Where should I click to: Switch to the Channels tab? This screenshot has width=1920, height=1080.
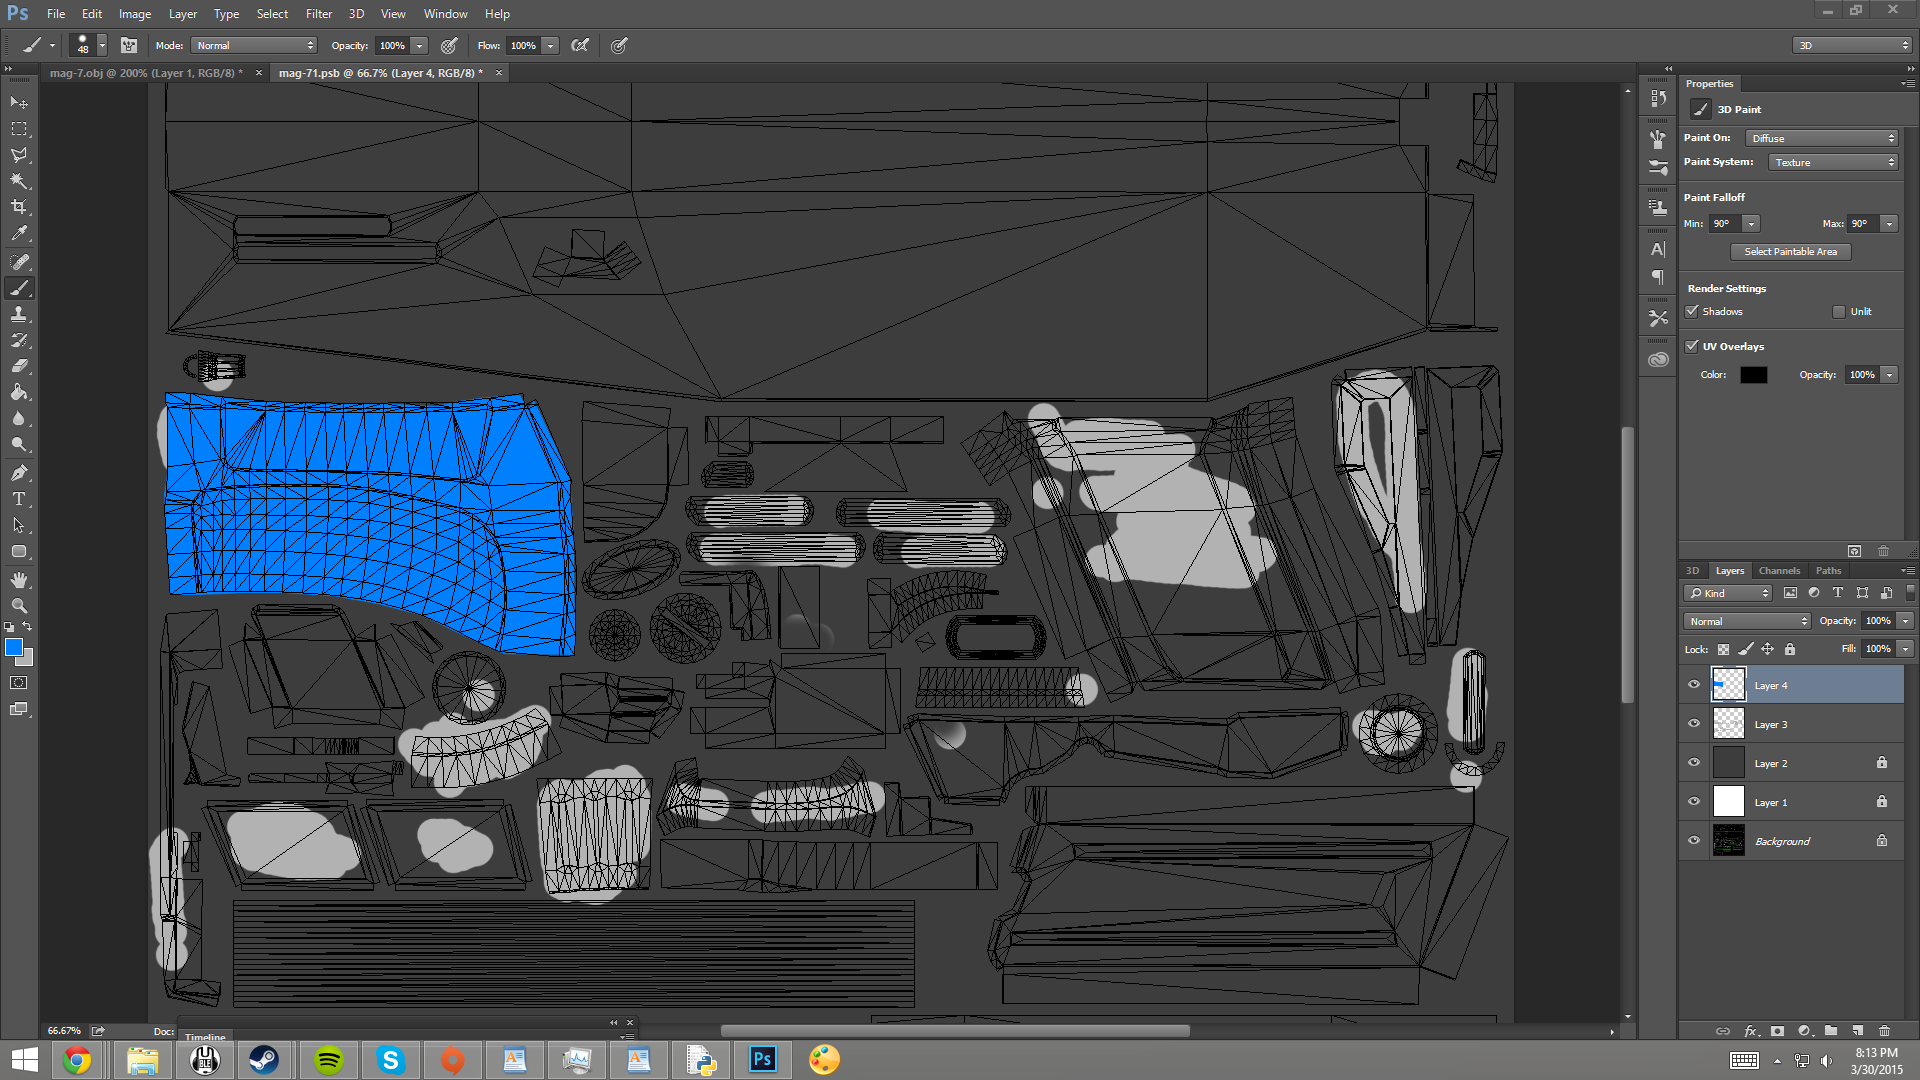pos(1779,571)
